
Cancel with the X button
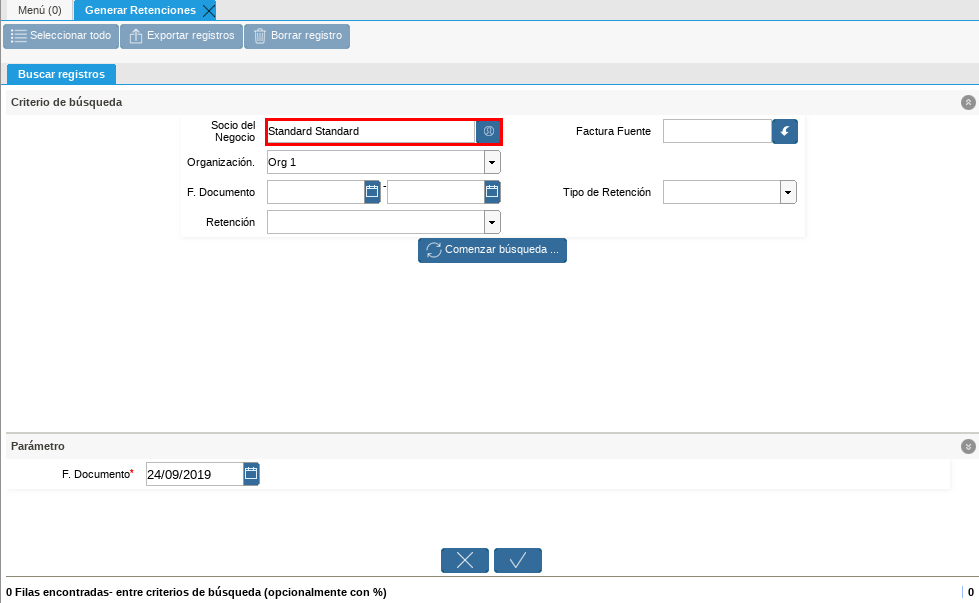point(465,560)
